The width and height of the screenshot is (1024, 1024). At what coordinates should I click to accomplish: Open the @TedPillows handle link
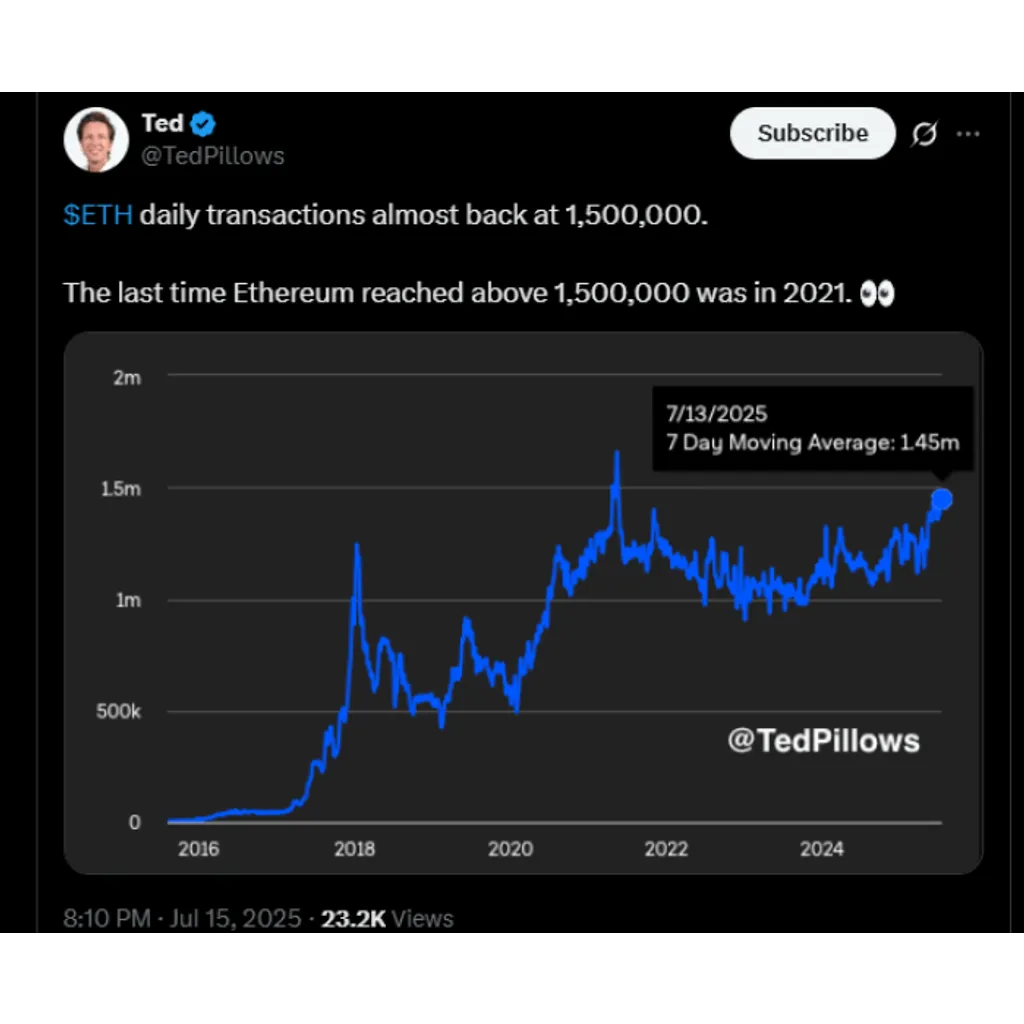[x=213, y=156]
